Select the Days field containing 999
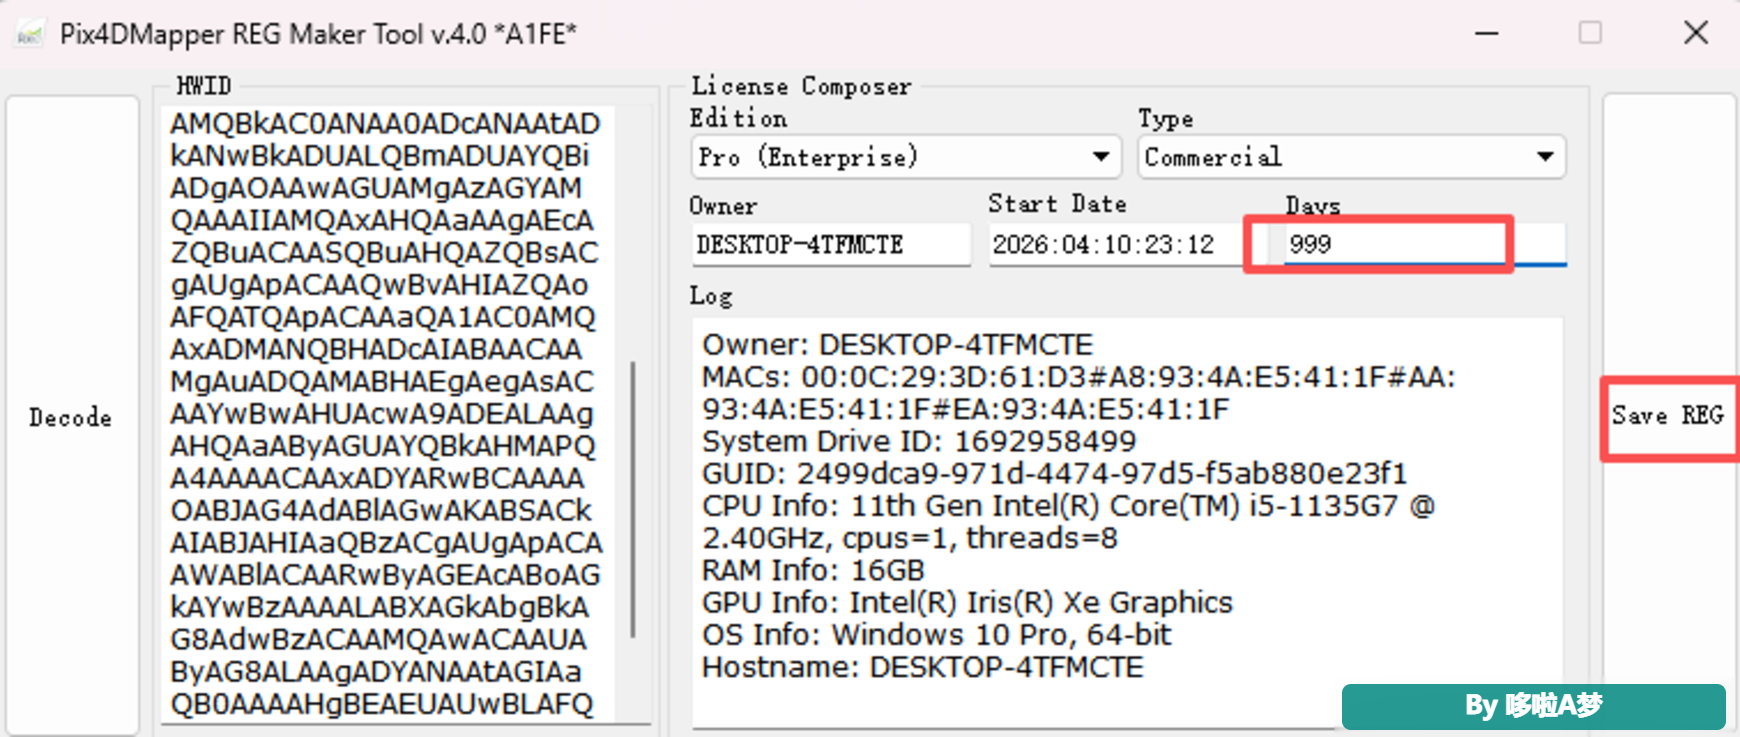The image size is (1740, 737). (1425, 244)
